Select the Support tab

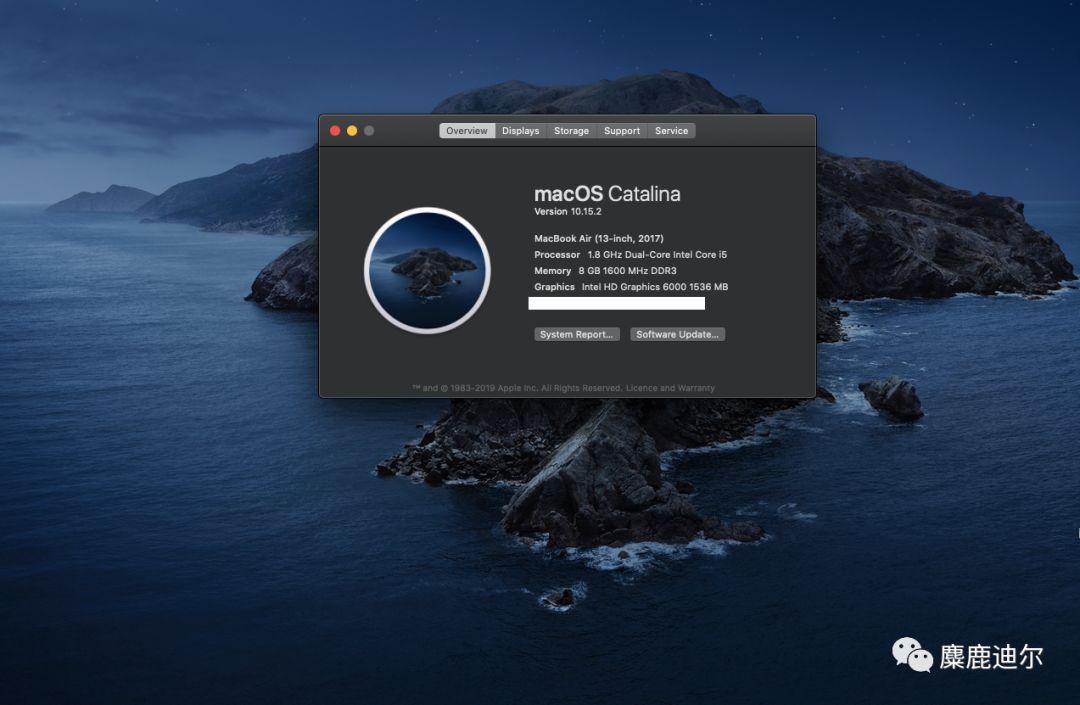[622, 131]
